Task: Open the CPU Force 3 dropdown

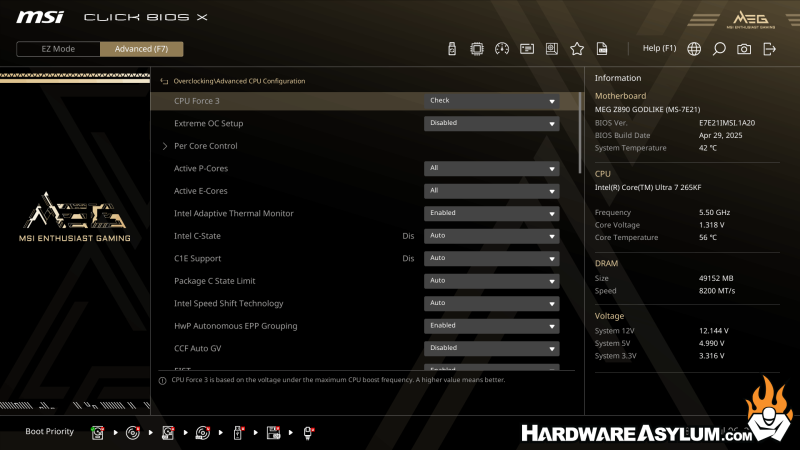Action: pos(491,101)
